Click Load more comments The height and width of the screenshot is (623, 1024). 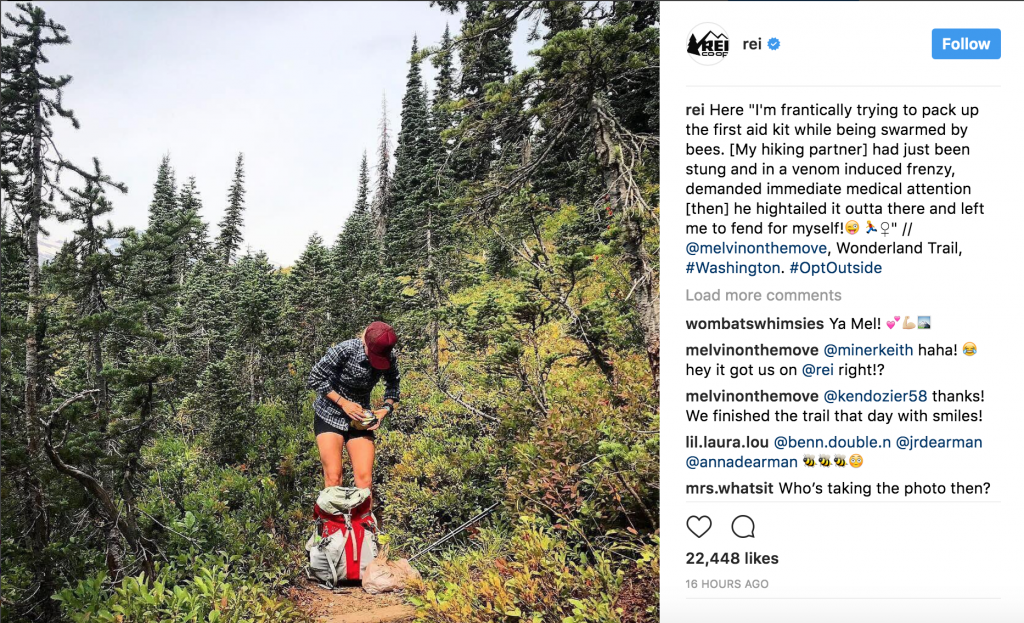(x=763, y=295)
